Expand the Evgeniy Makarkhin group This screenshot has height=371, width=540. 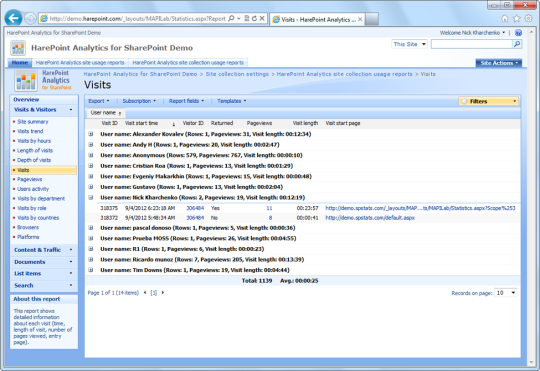click(91, 176)
